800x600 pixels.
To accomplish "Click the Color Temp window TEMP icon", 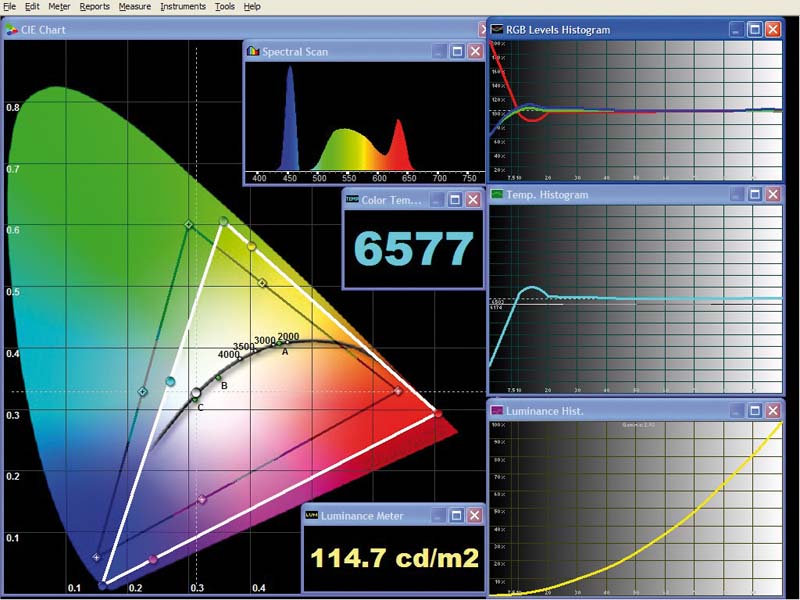I will (x=352, y=199).
